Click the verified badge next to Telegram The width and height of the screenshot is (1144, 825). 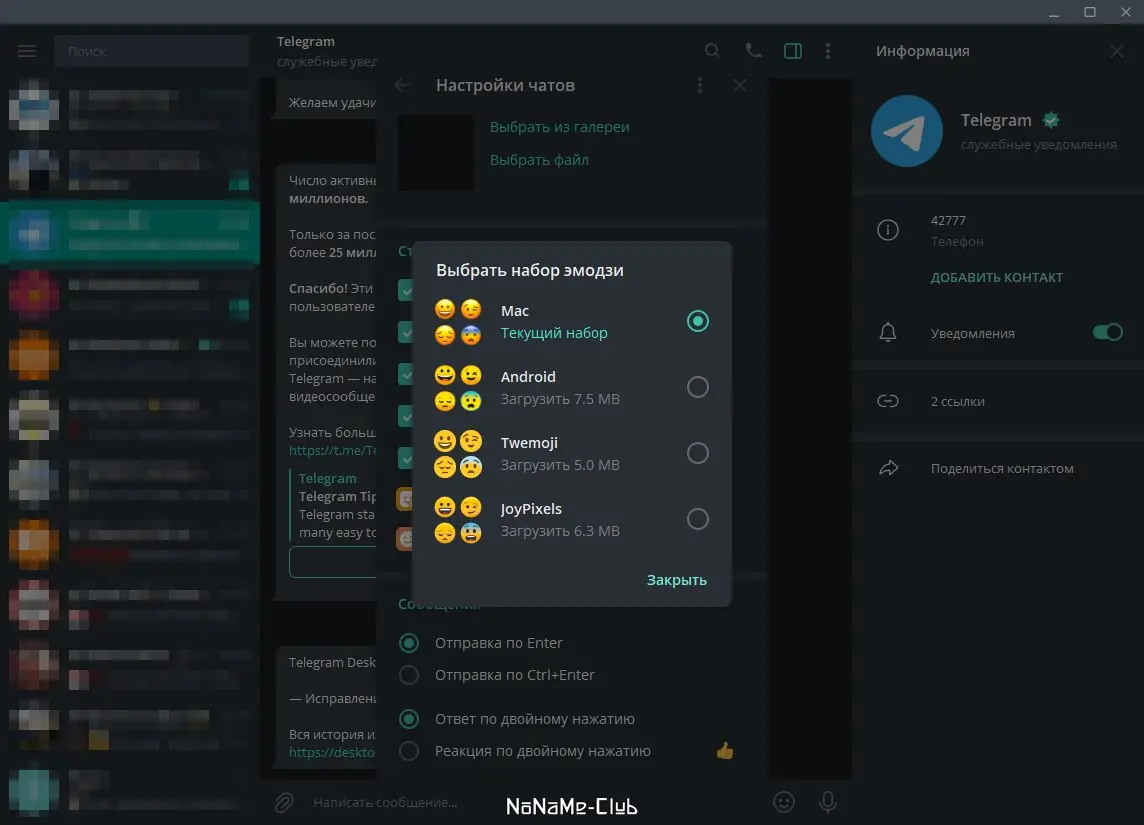1051,120
